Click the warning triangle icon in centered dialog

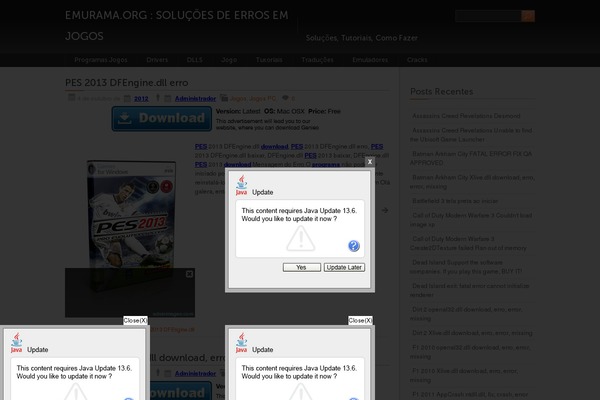point(301,238)
